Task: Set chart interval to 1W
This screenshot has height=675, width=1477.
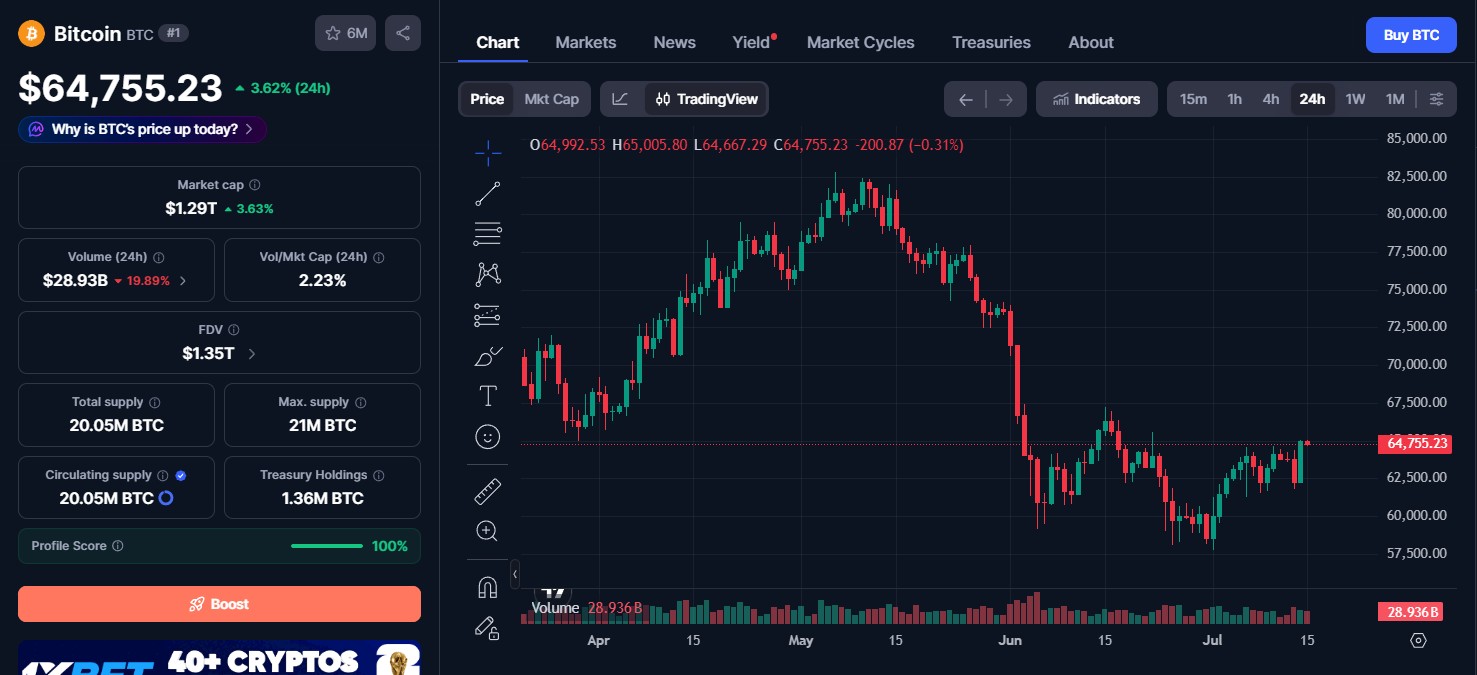Action: pyautogui.click(x=1355, y=99)
